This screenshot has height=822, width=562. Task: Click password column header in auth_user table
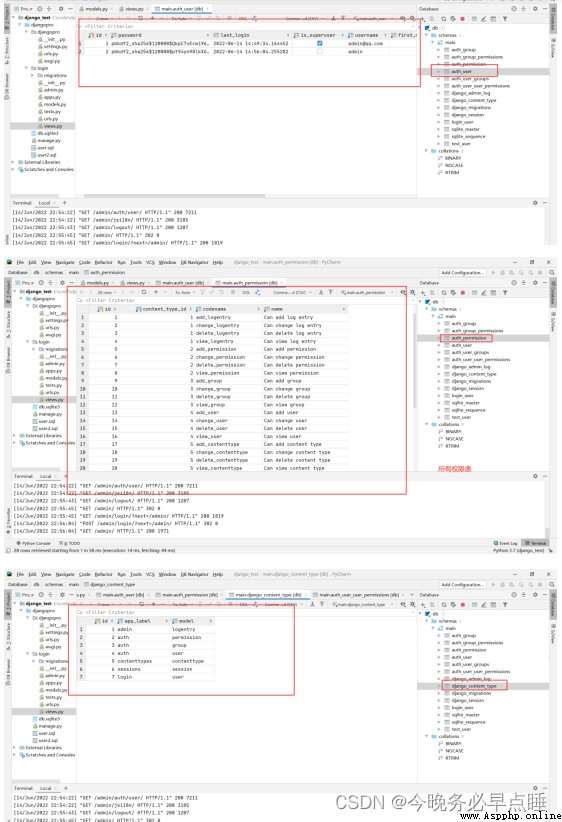click(160, 35)
